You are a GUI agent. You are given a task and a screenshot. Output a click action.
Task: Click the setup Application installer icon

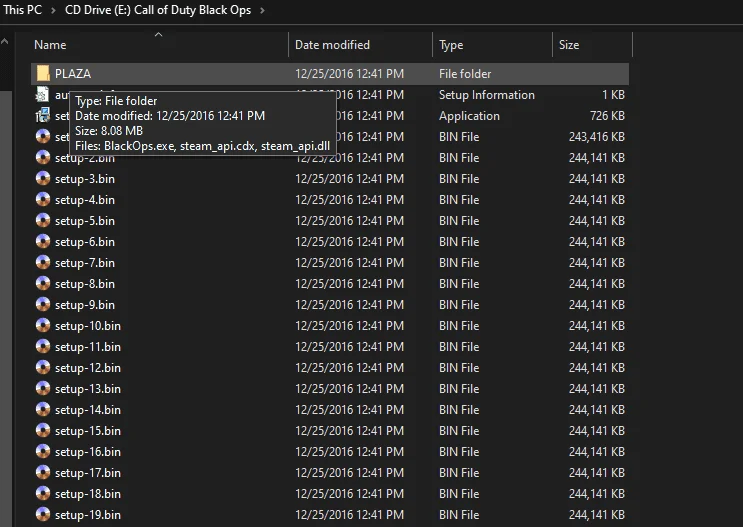[x=43, y=115]
